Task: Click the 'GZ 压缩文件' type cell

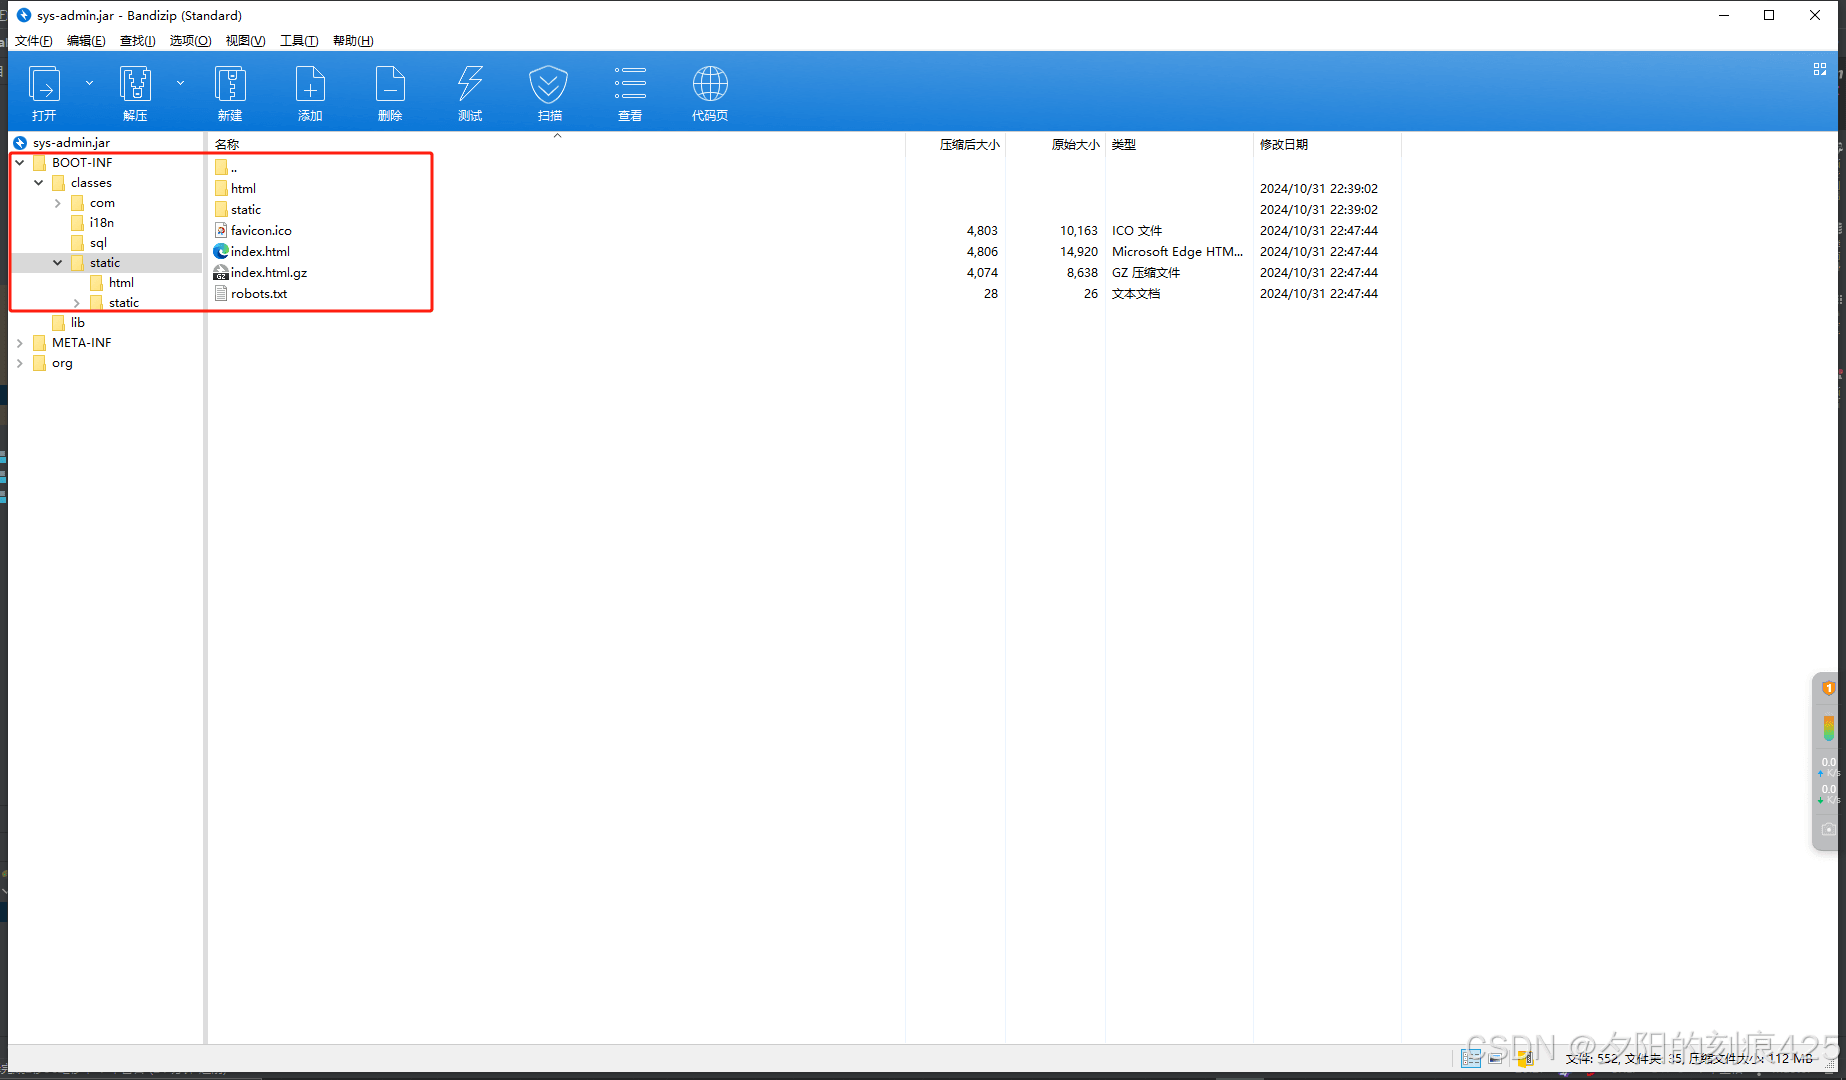Action: (x=1146, y=272)
